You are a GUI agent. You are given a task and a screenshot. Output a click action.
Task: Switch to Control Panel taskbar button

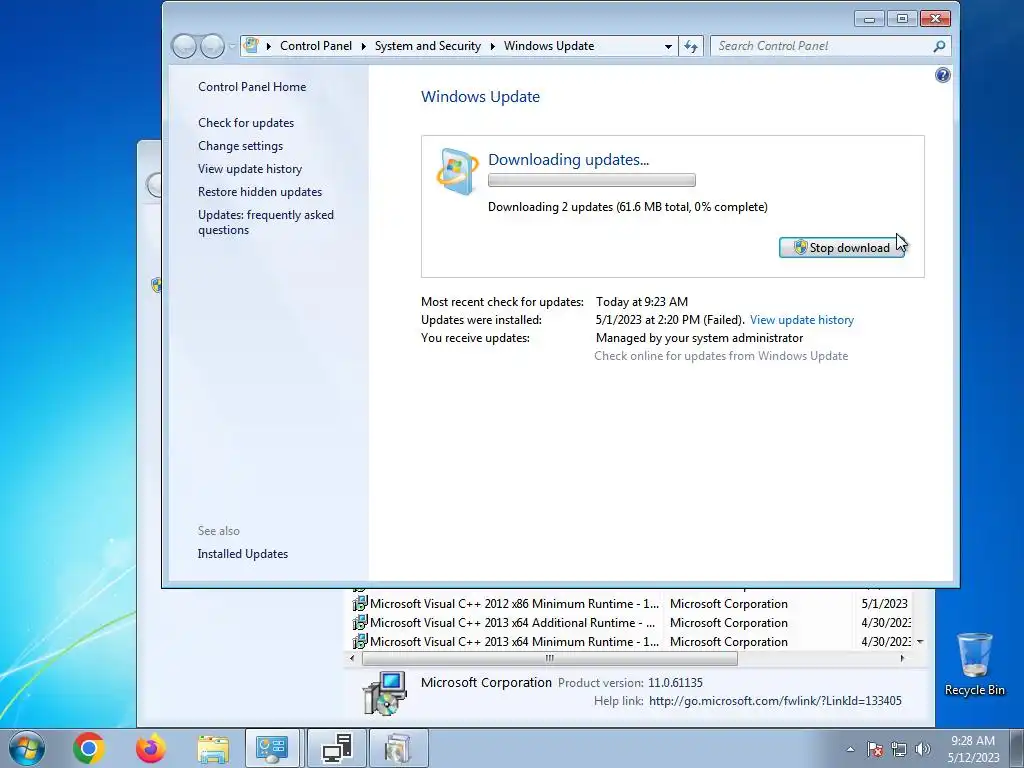(272, 748)
